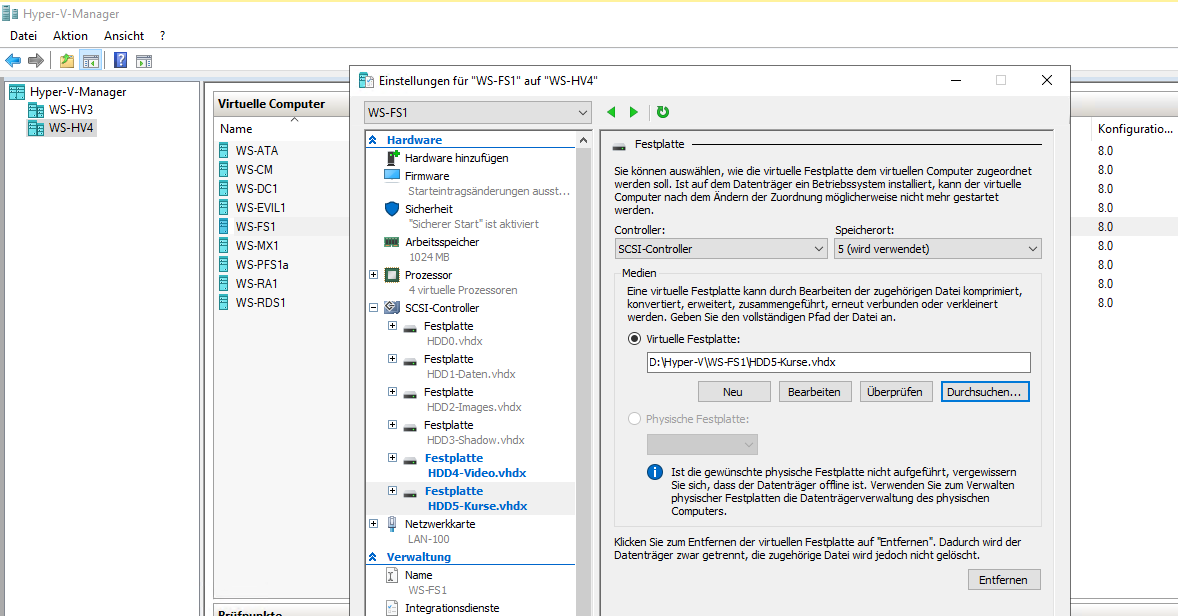The height and width of the screenshot is (616, 1178).
Task: Click the green refresh icon in settings dialog
Action: click(x=663, y=112)
